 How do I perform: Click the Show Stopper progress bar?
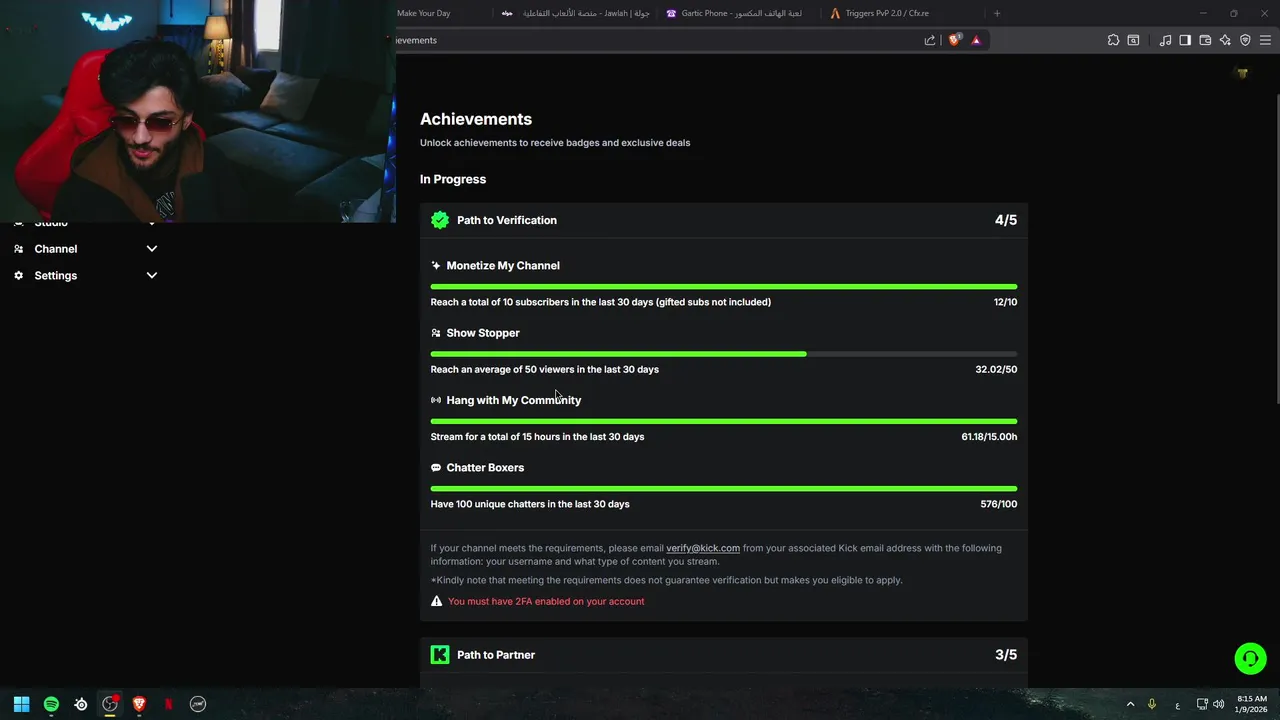[723, 354]
